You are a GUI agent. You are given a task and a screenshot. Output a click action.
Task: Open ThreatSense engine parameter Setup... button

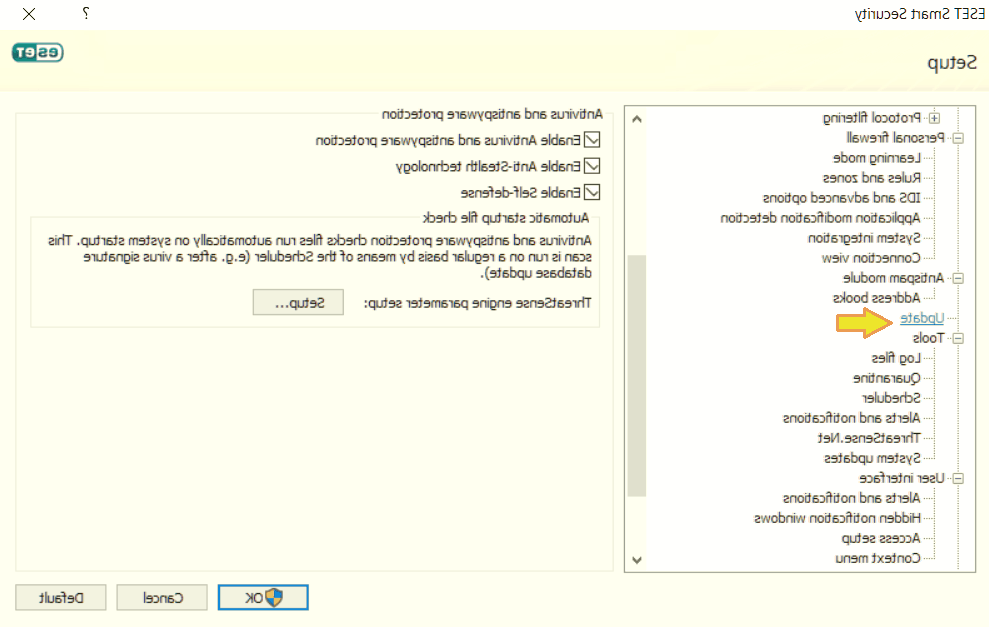[x=298, y=303]
